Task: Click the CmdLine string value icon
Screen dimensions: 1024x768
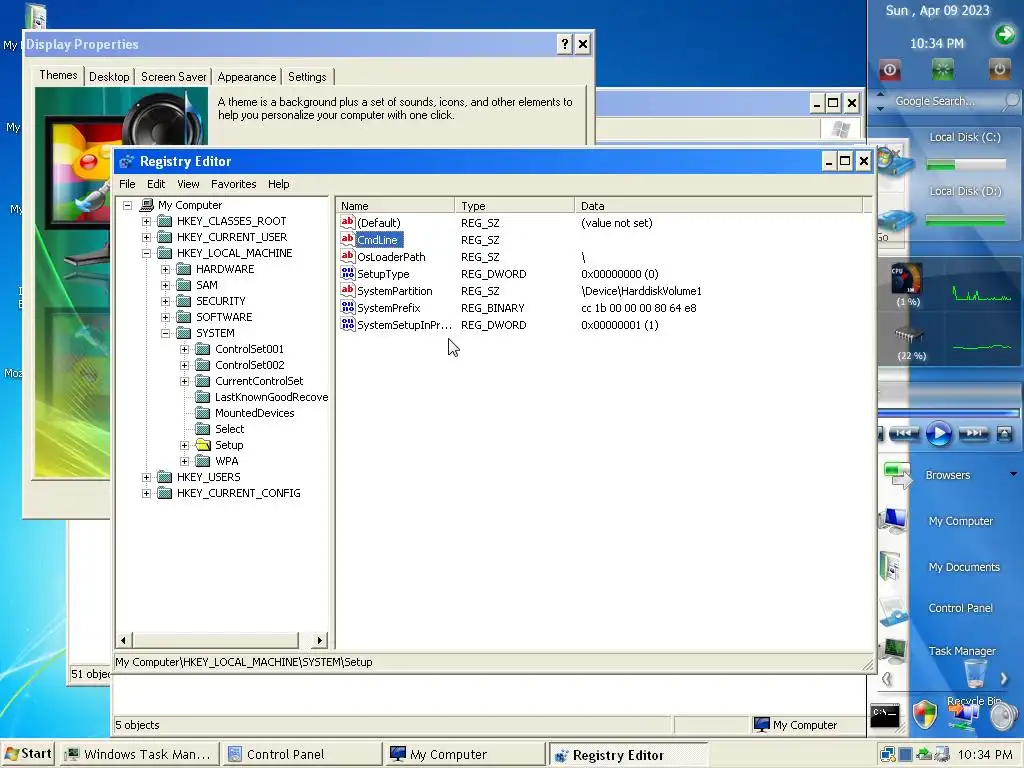Action: pyautogui.click(x=347, y=239)
